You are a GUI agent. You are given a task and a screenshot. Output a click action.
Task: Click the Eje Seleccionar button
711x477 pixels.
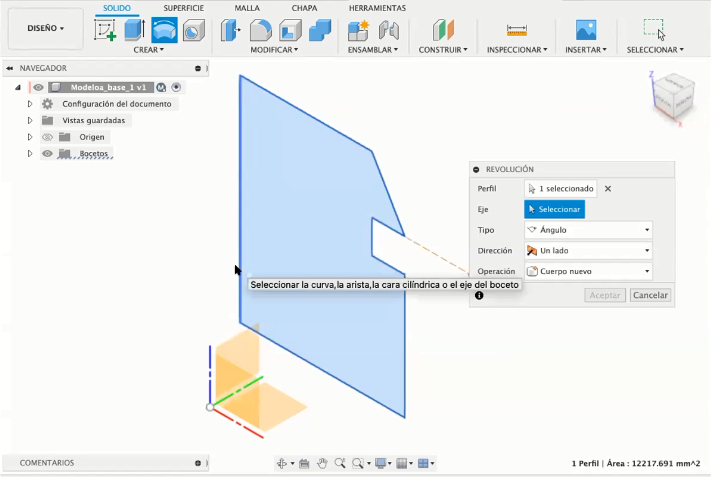click(555, 209)
